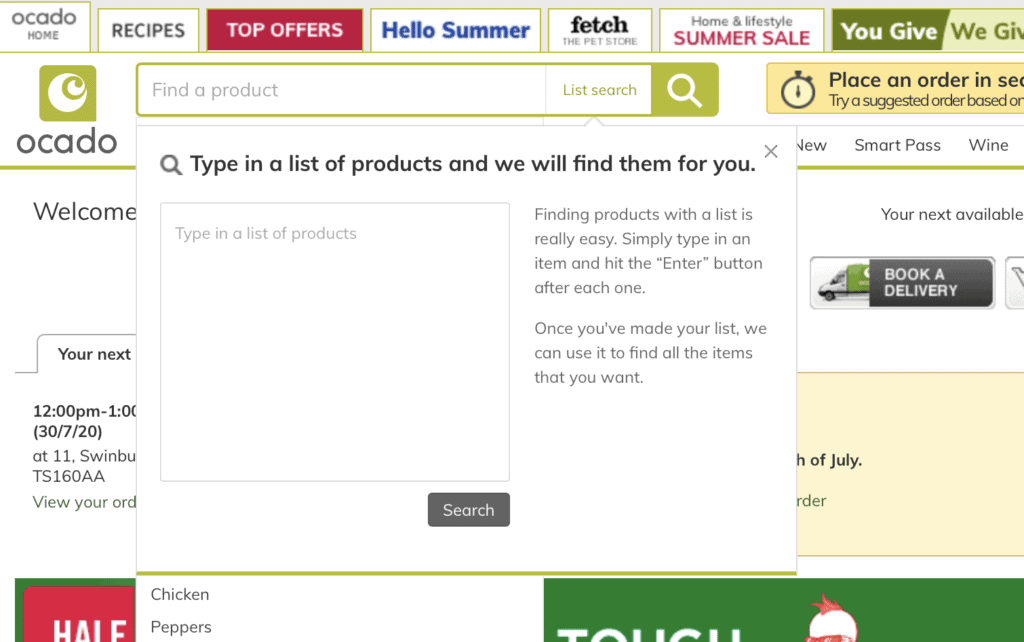Open the Wine menu item
Viewport: 1024px width, 642px height.
pyautogui.click(x=988, y=145)
